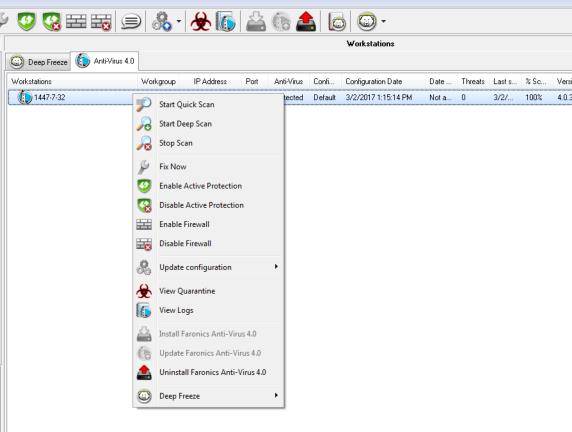572x432 pixels.
Task: Click the magnifier icon beside Stop Scan
Action: pyautogui.click(x=144, y=143)
